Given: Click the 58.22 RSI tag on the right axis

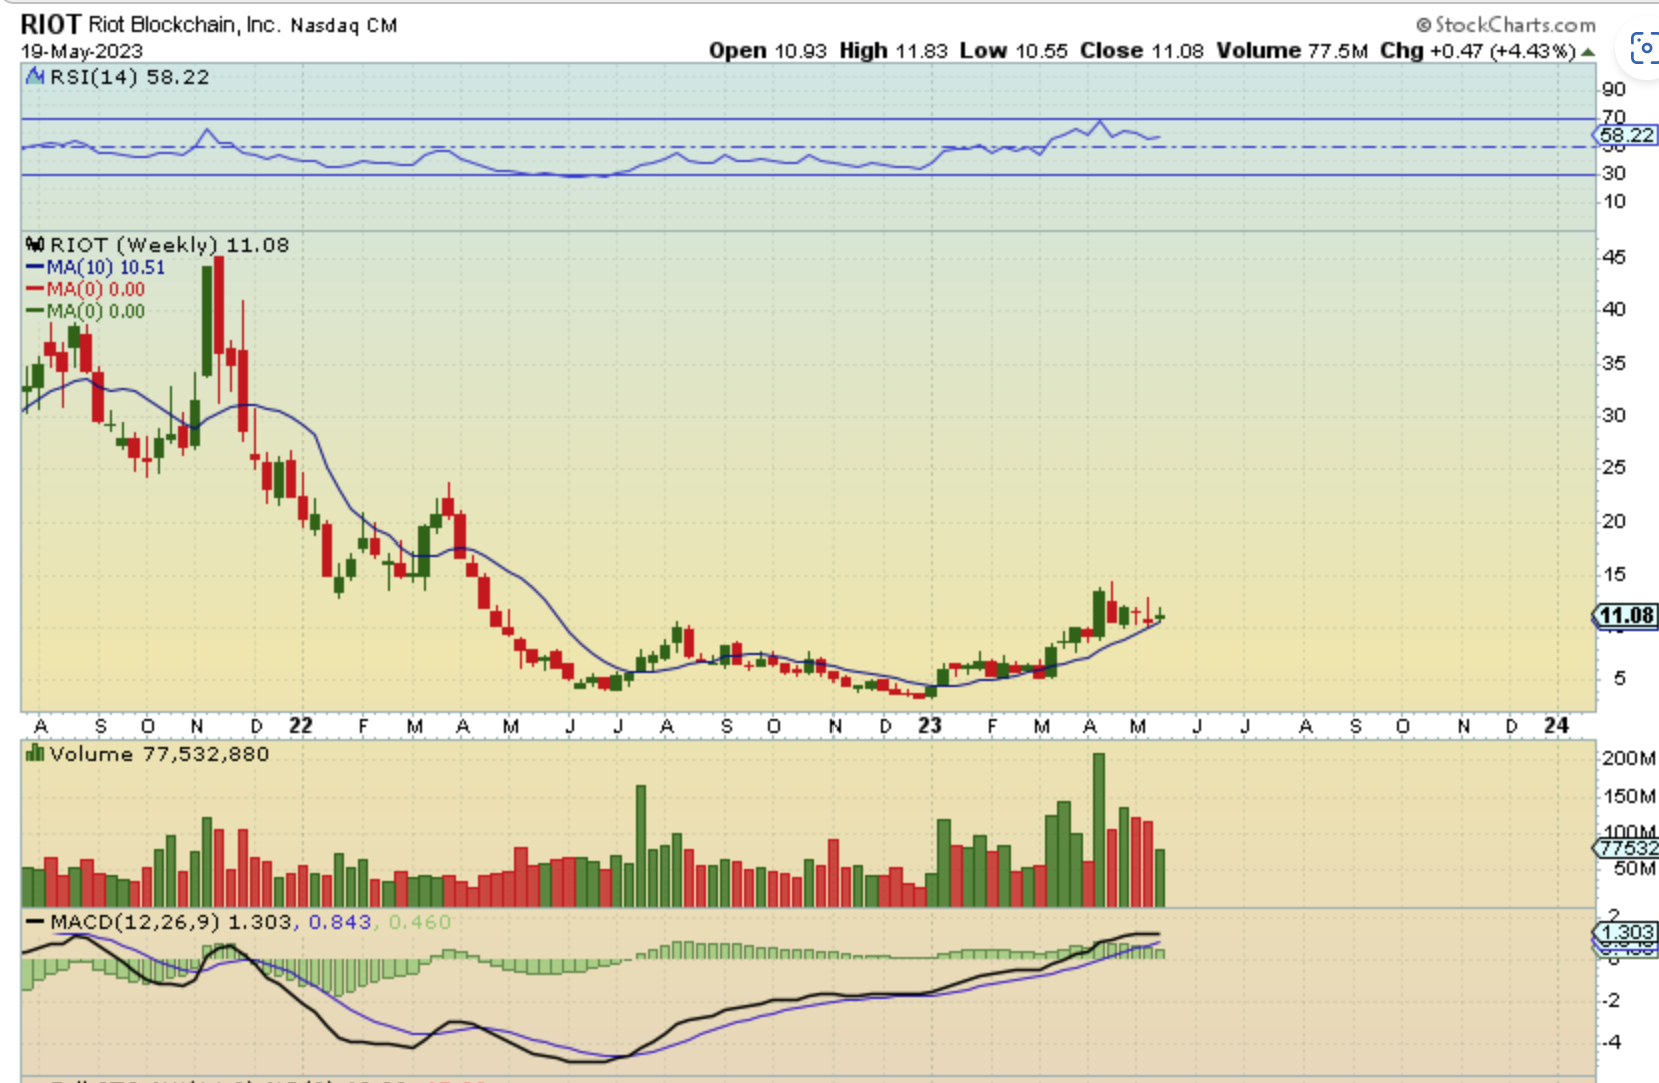Looking at the screenshot, I should point(1626,135).
